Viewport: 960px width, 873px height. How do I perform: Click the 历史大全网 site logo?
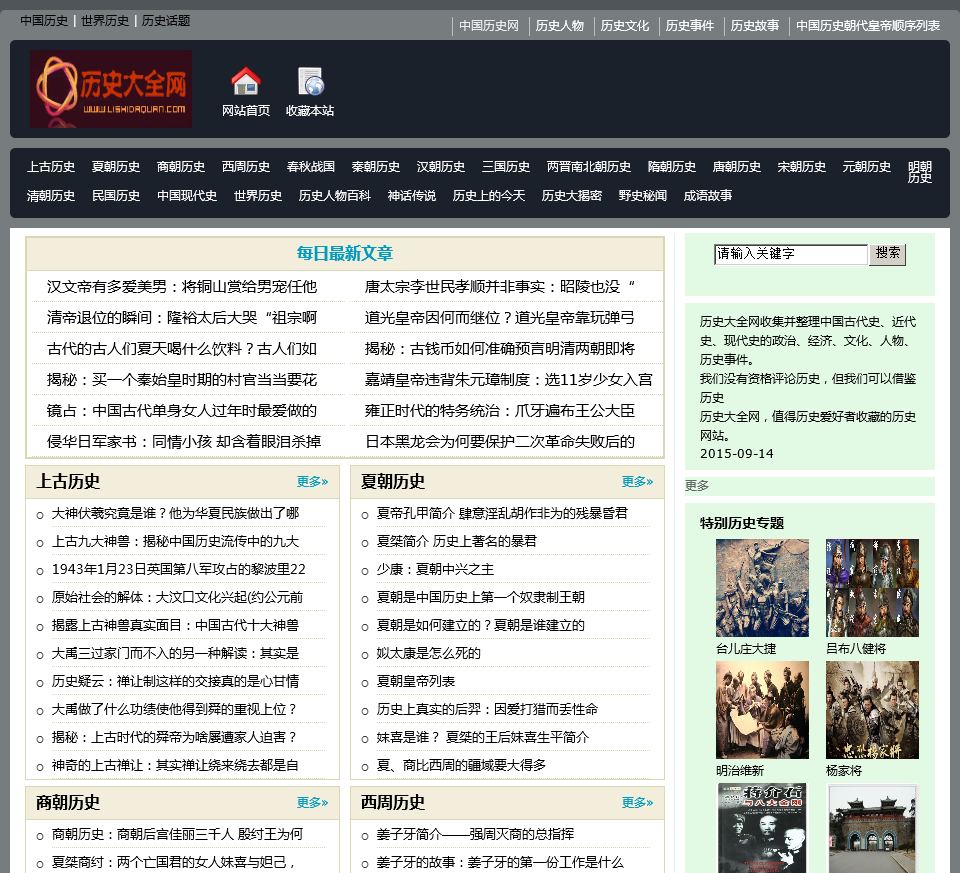click(111, 89)
